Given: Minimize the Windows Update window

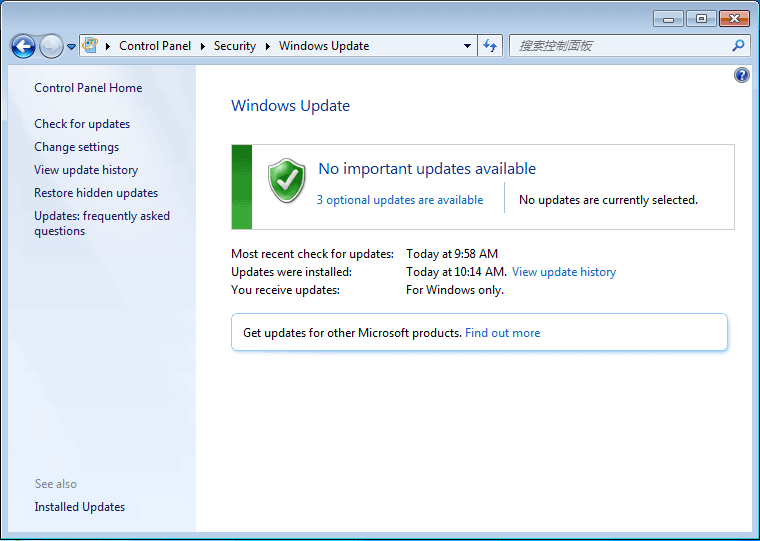Looking at the screenshot, I should [x=668, y=19].
